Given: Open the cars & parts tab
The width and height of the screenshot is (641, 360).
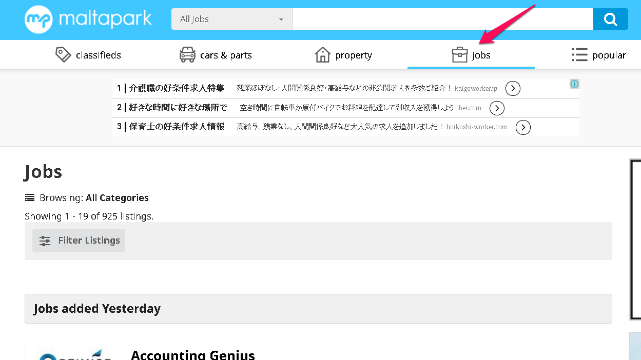Looking at the screenshot, I should click(x=216, y=55).
